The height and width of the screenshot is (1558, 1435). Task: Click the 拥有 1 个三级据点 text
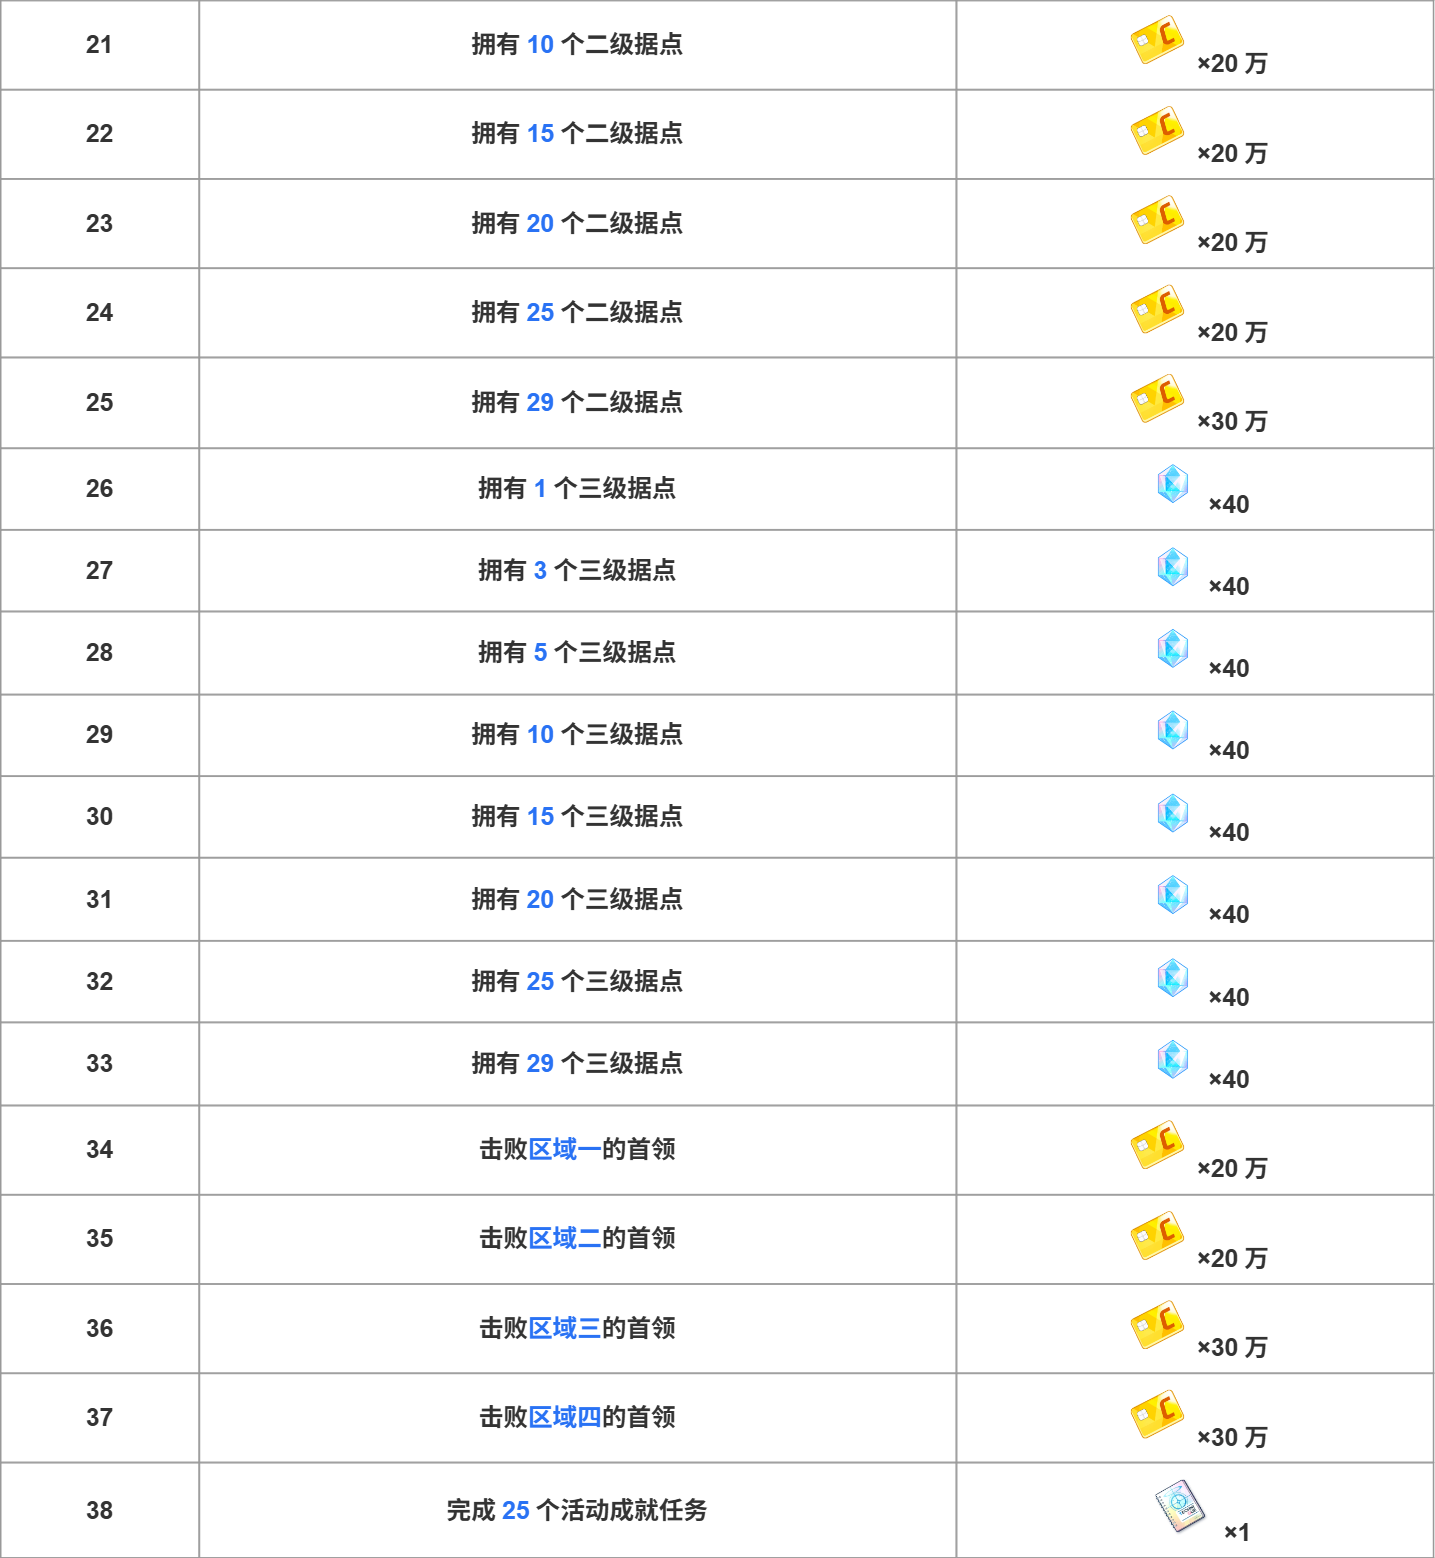pos(577,488)
